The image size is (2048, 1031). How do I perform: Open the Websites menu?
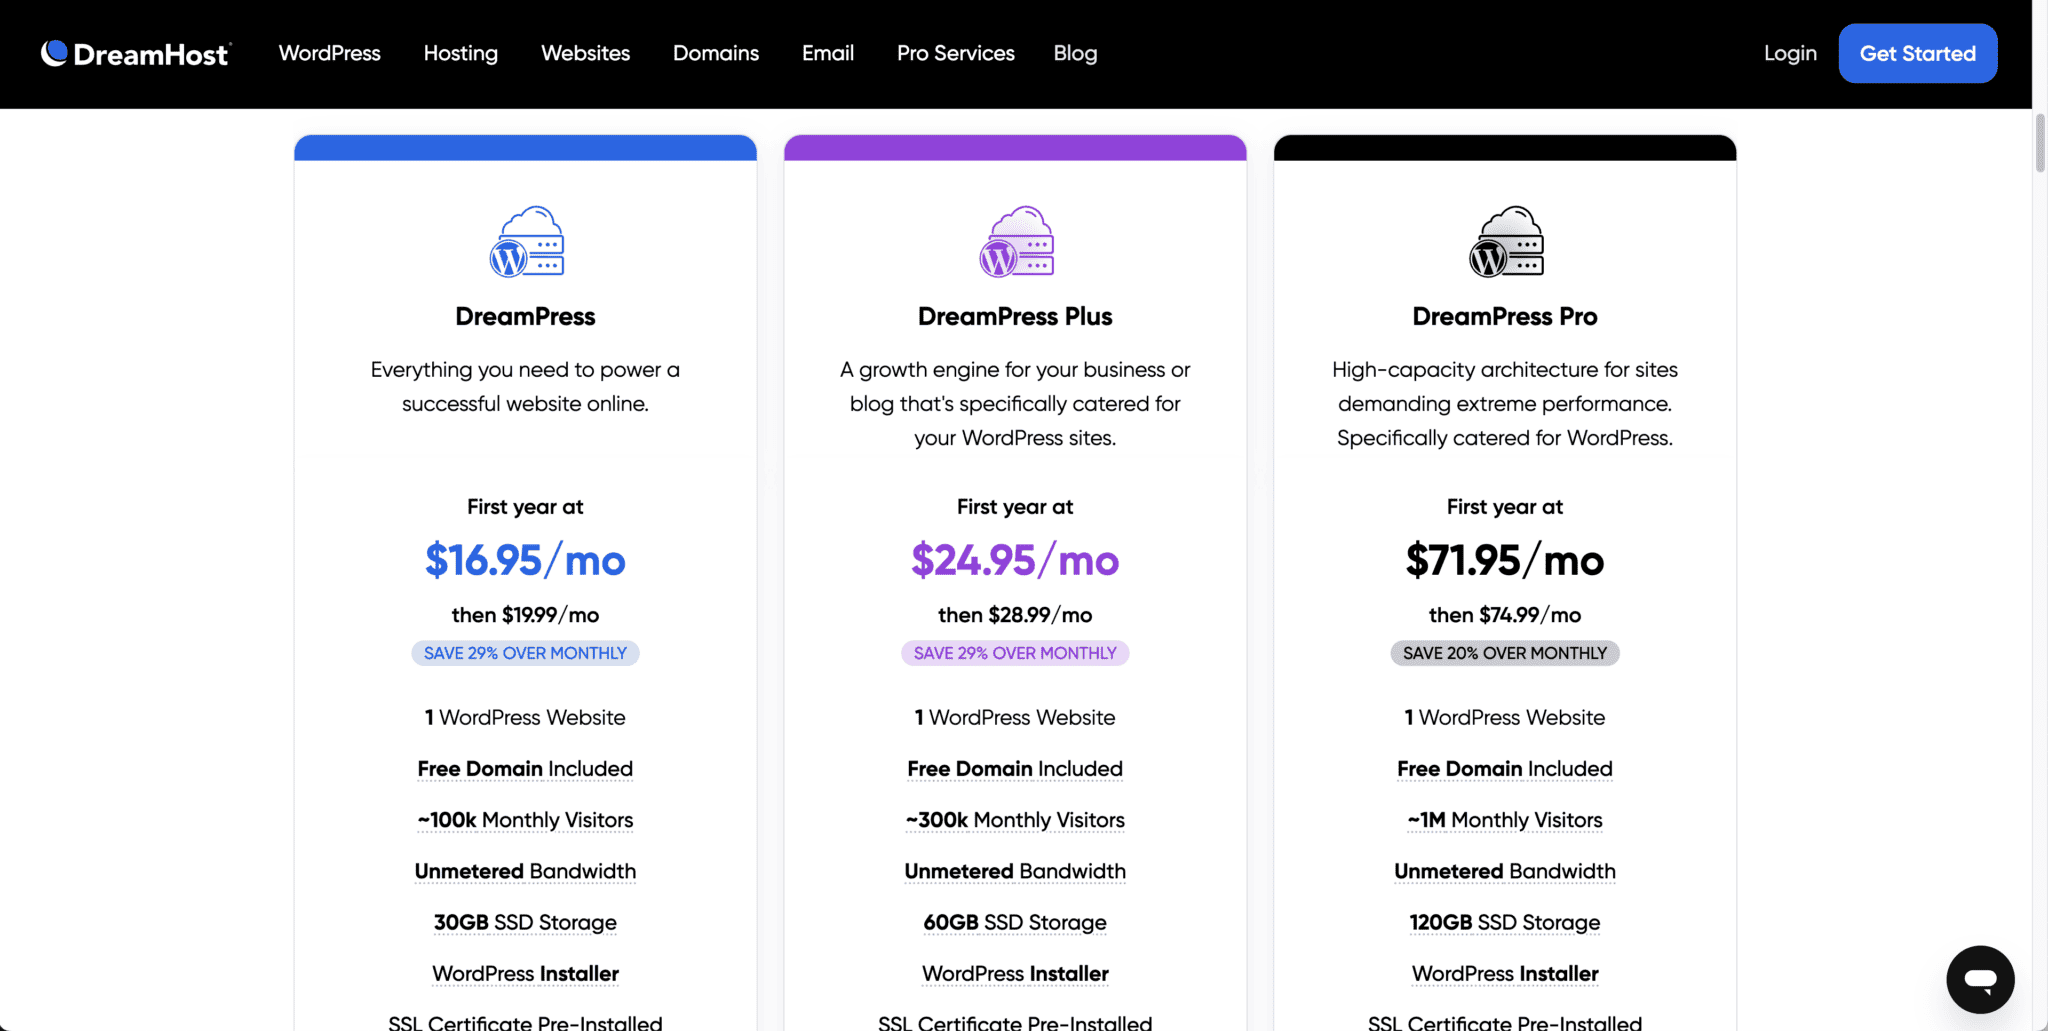click(x=586, y=53)
